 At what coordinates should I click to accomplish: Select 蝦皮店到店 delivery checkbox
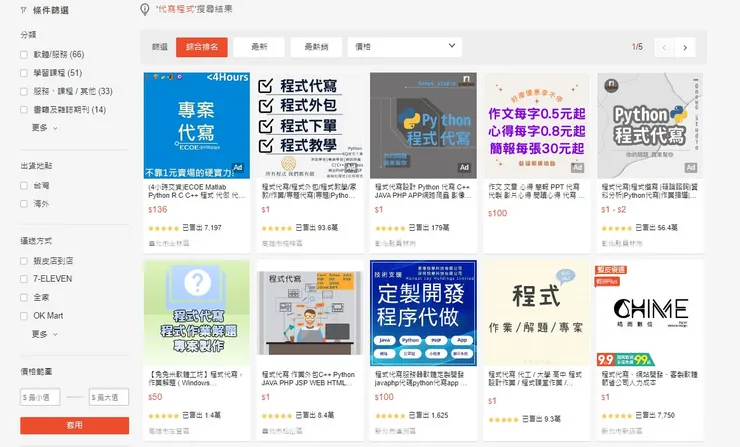pyautogui.click(x=24, y=261)
